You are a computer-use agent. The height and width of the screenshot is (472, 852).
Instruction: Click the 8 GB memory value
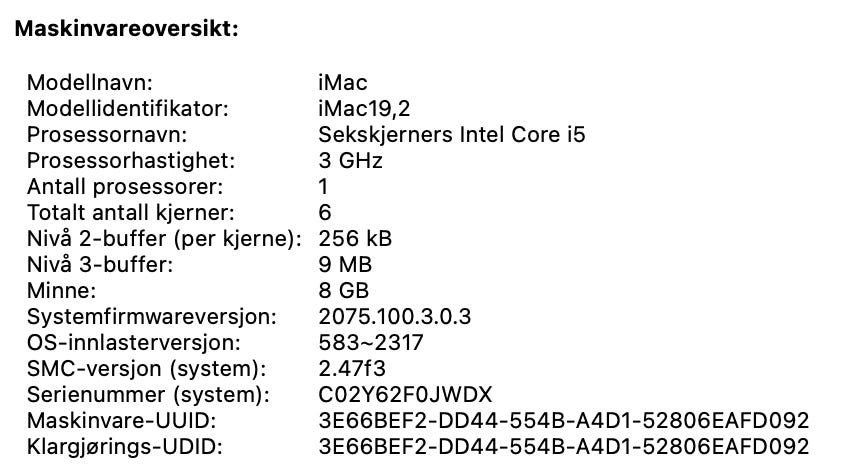344,291
